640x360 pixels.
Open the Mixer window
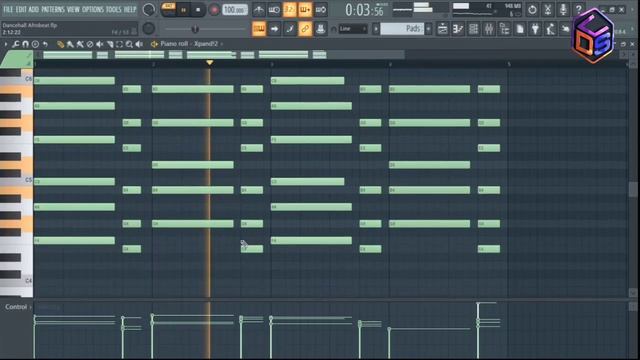(x=489, y=29)
